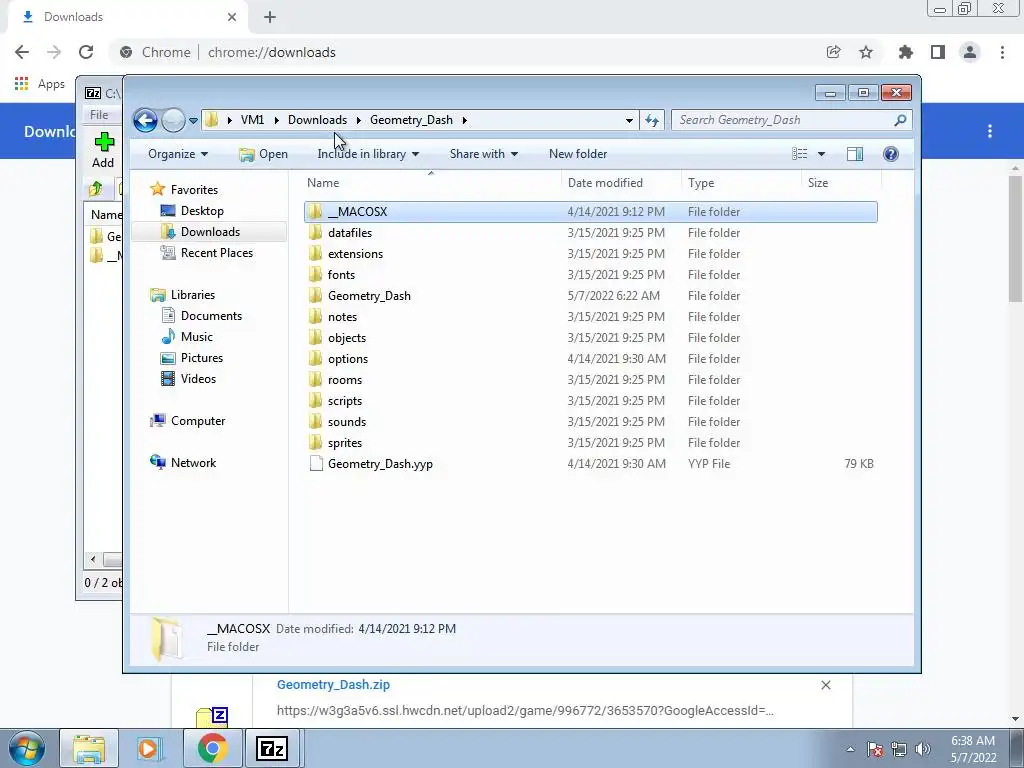Open recent locations dropdown beside navigation arrows
The height and width of the screenshot is (768, 1024).
point(193,121)
